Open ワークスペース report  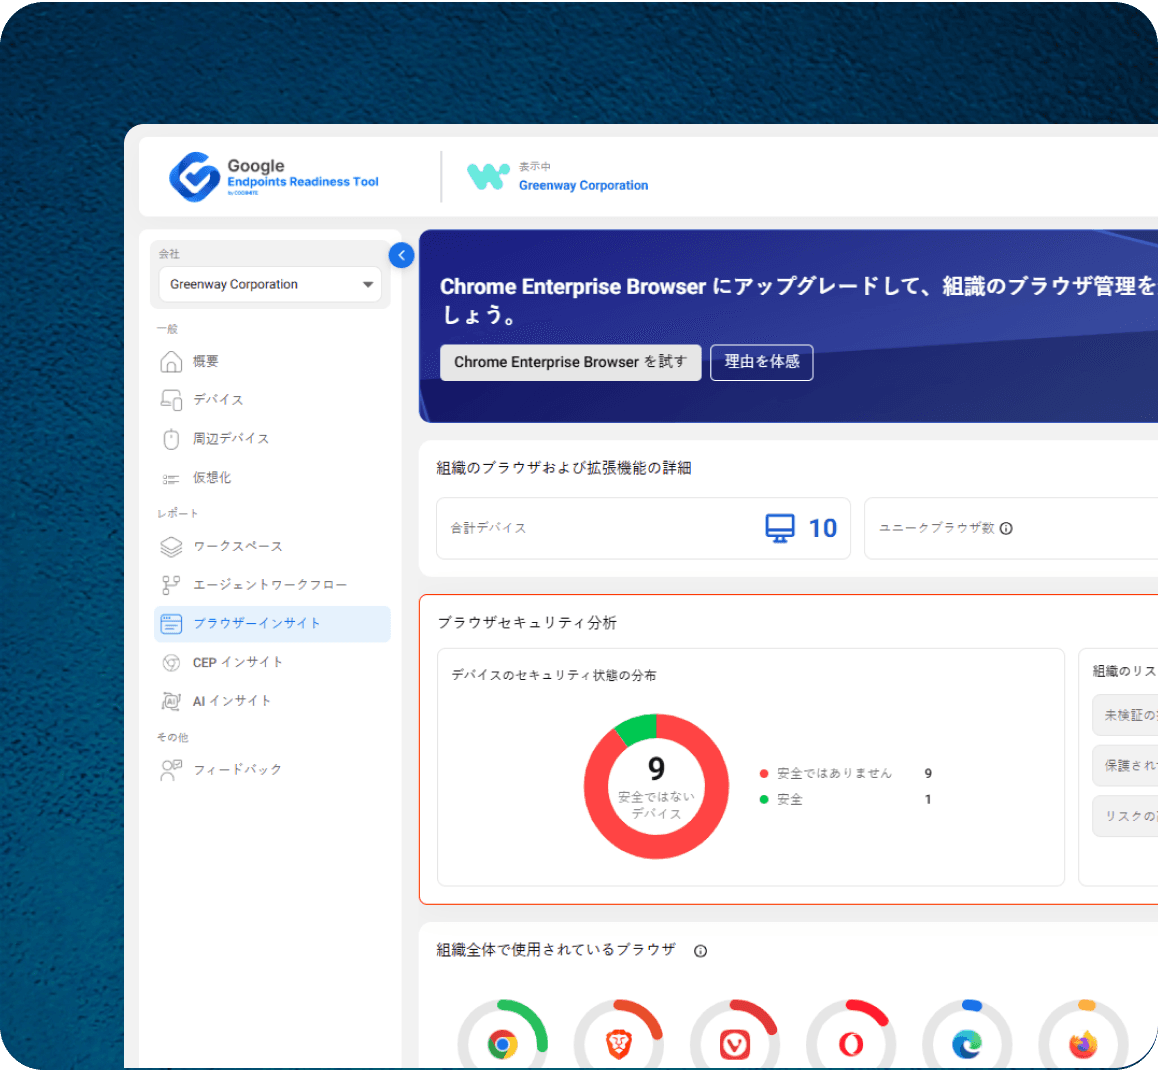(238, 546)
